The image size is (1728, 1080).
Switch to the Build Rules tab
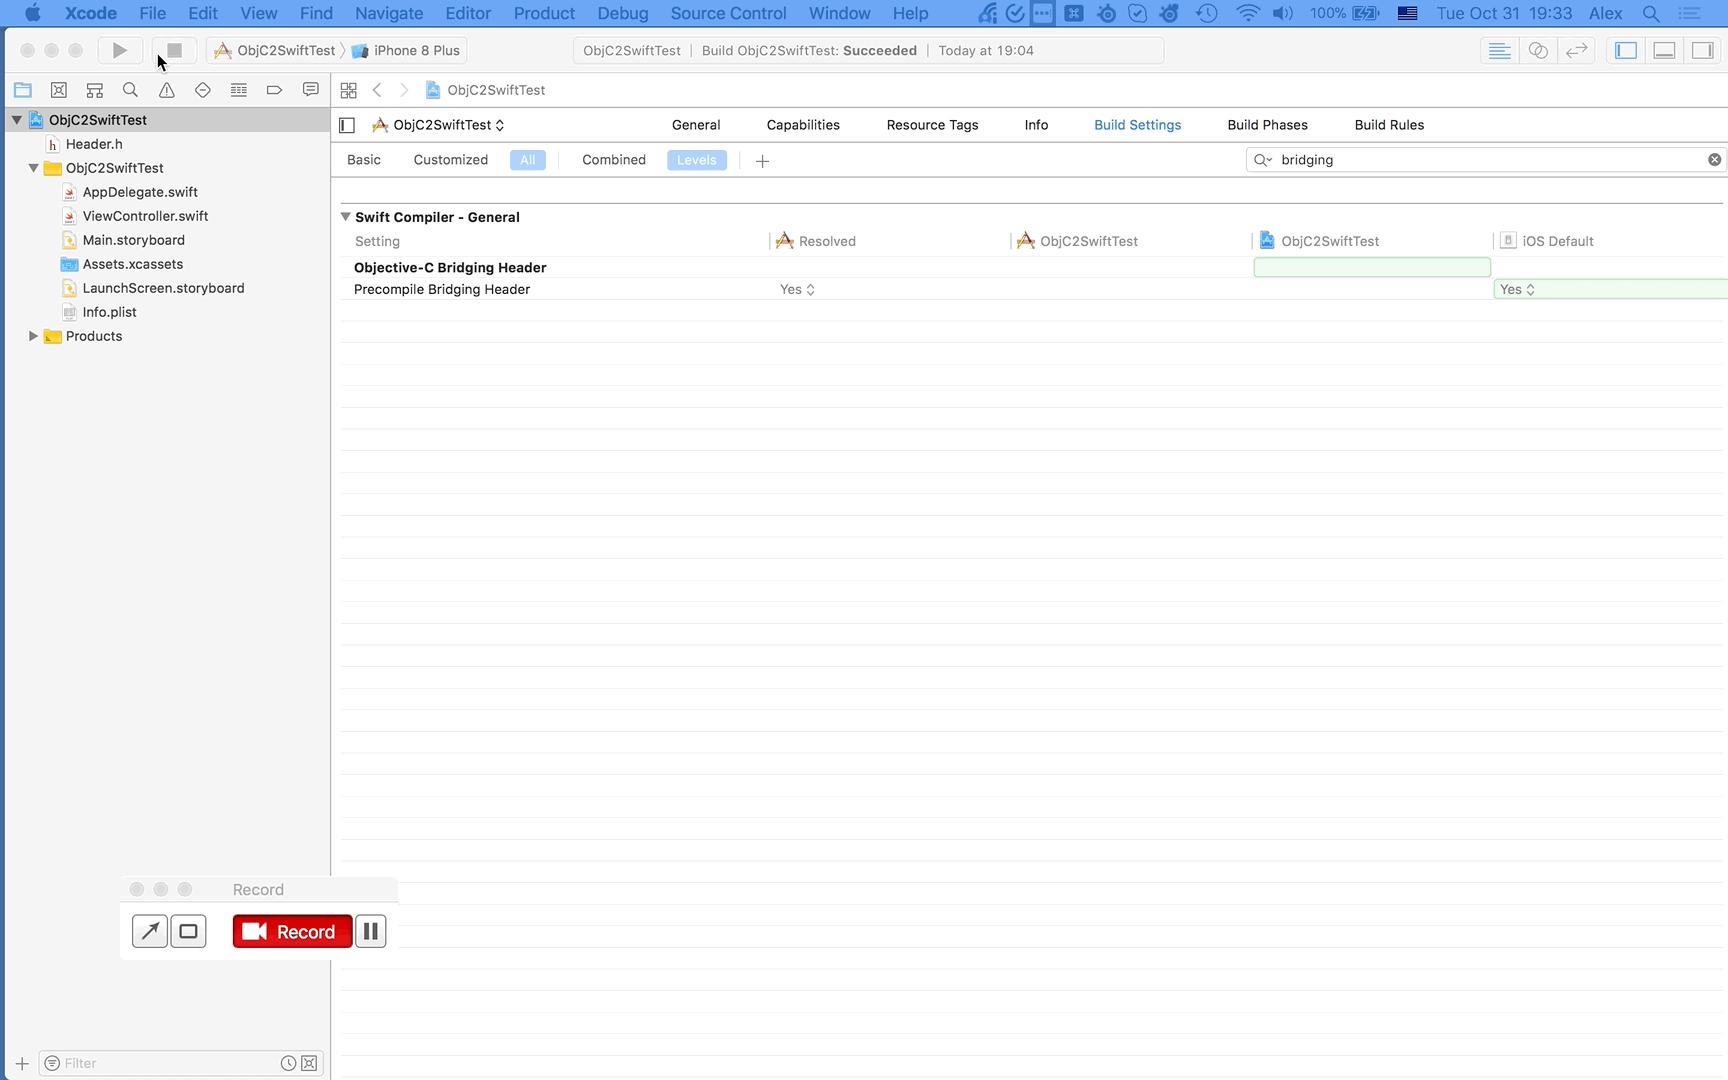1389,125
